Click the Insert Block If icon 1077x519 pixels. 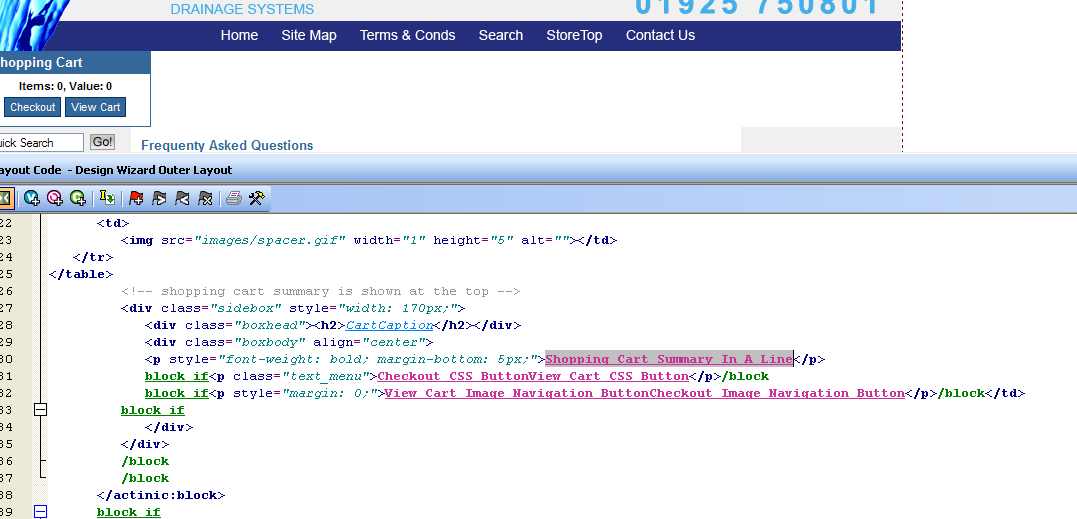click(106, 198)
